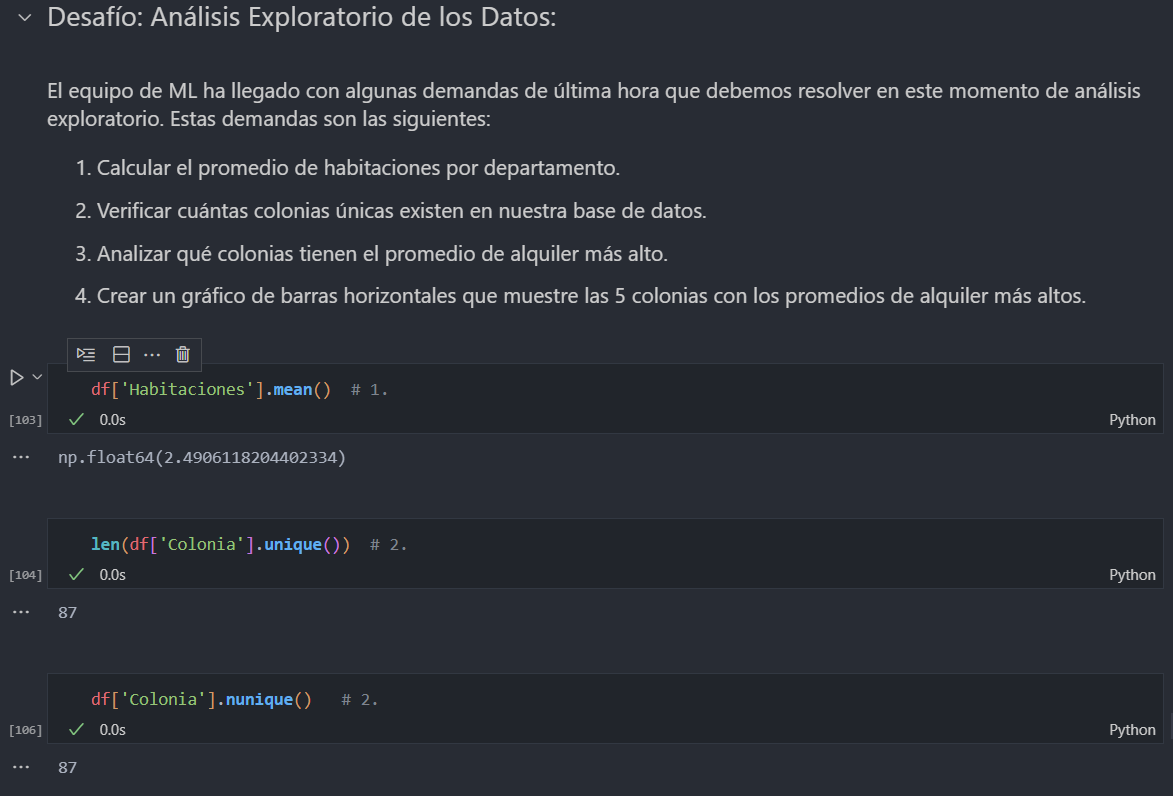Click success checkmark of cell 106
The image size is (1173, 796).
pos(76,729)
